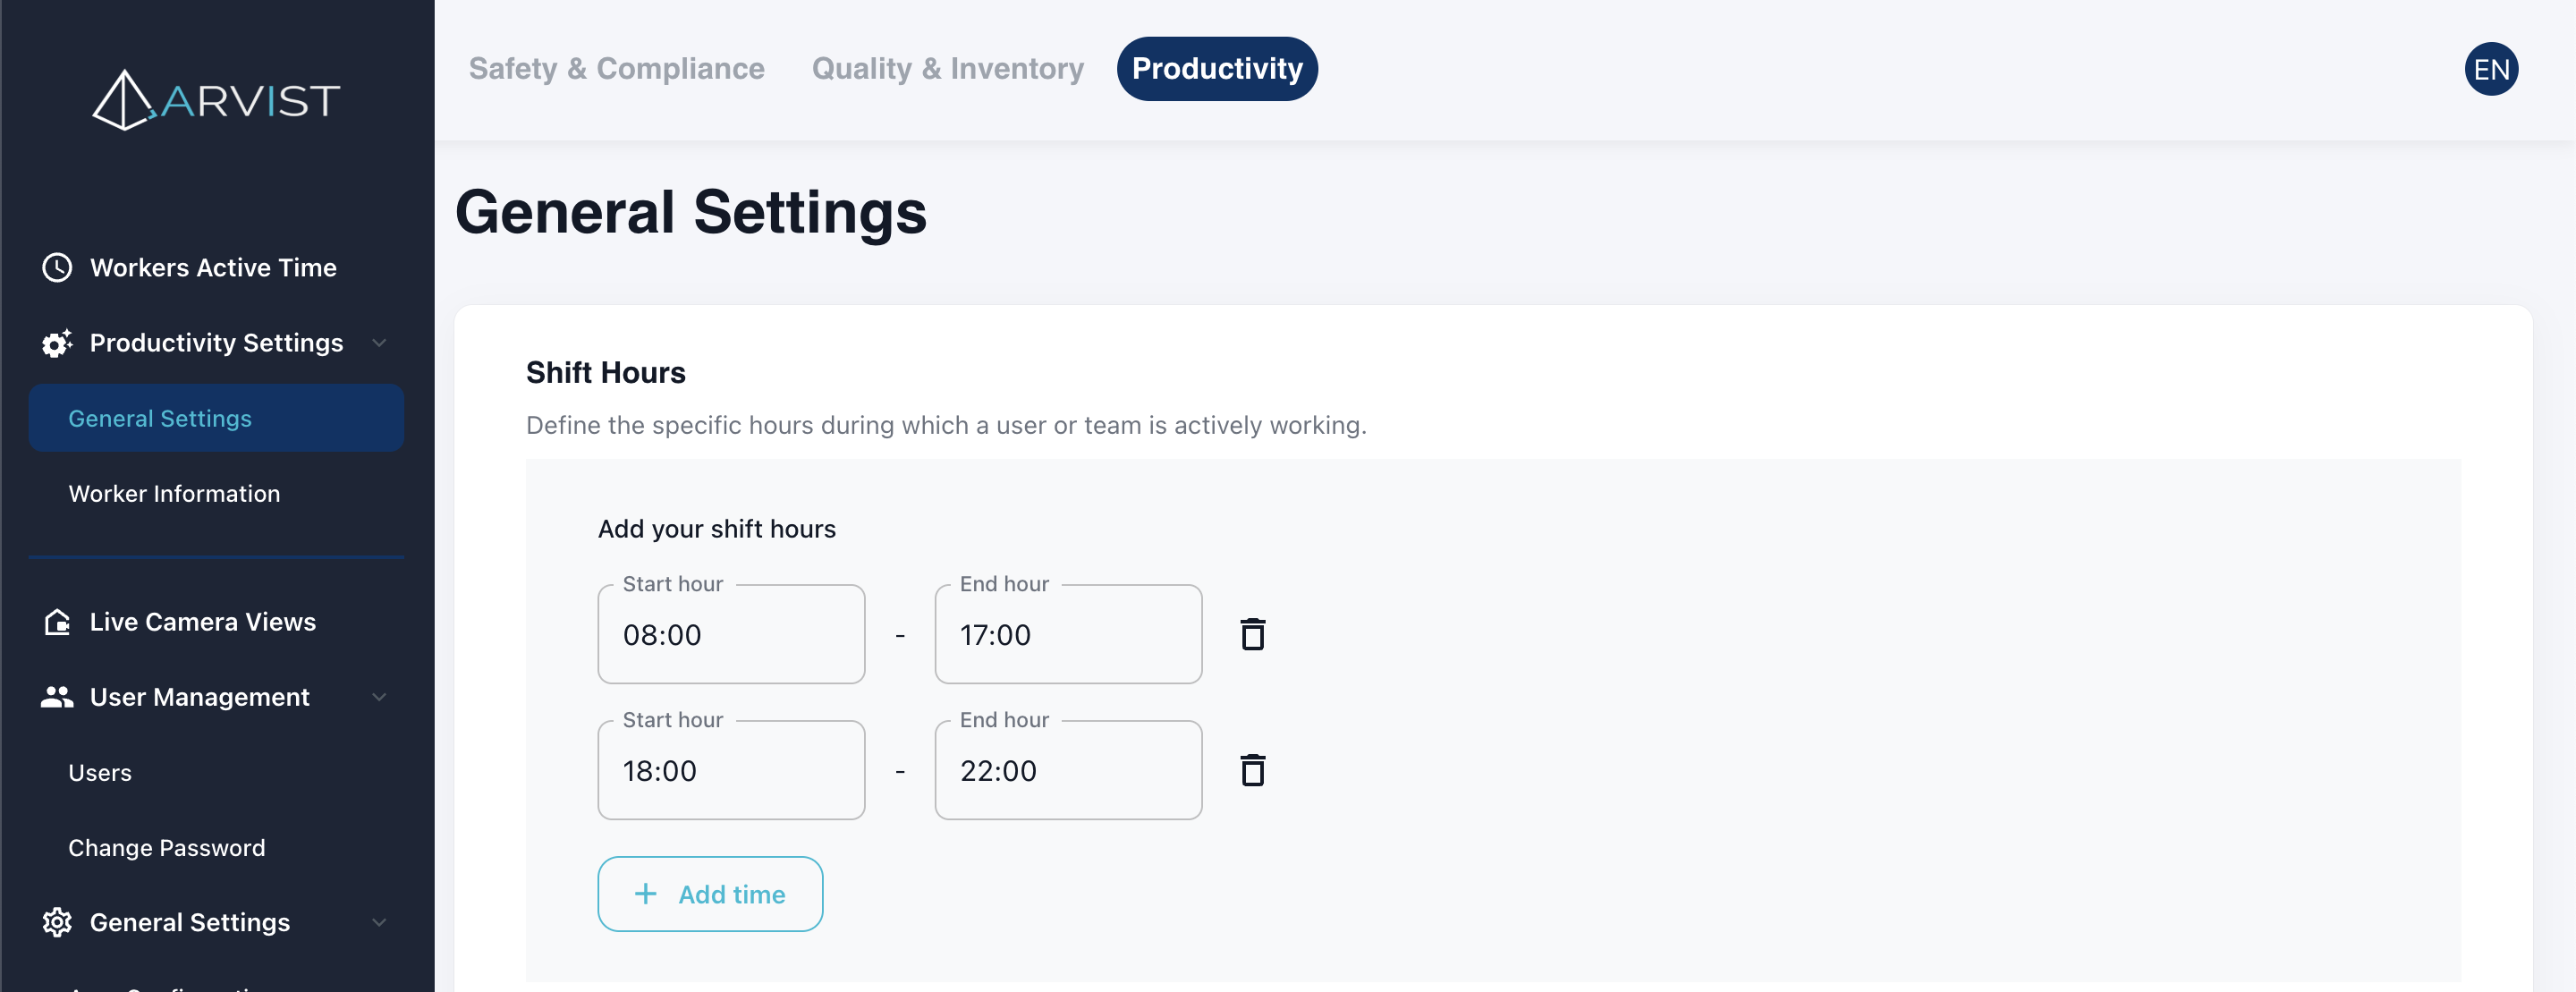Open the EN language selector
The width and height of the screenshot is (2576, 992).
tap(2490, 69)
